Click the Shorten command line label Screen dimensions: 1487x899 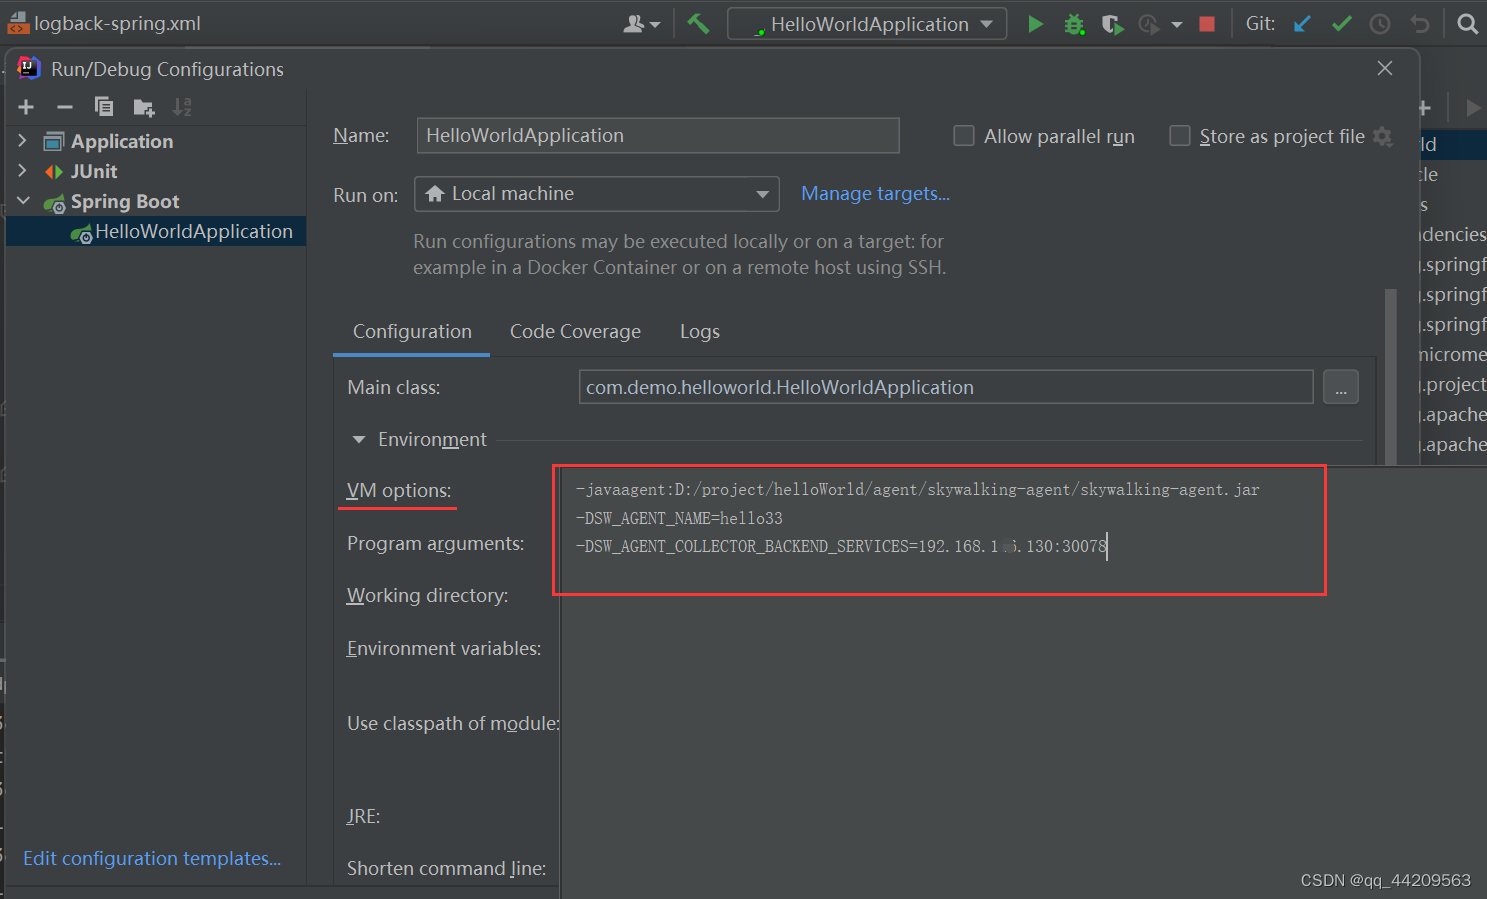[446, 868]
